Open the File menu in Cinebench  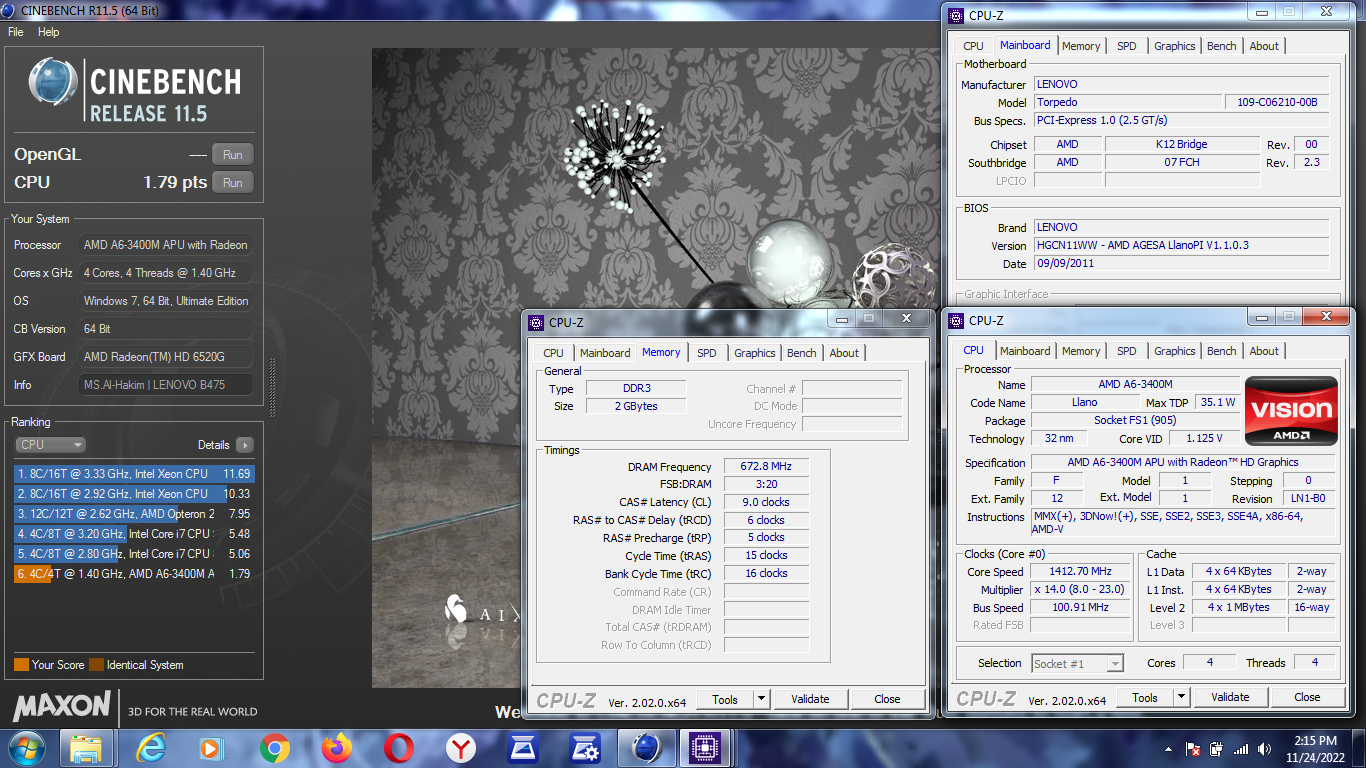[x=16, y=32]
